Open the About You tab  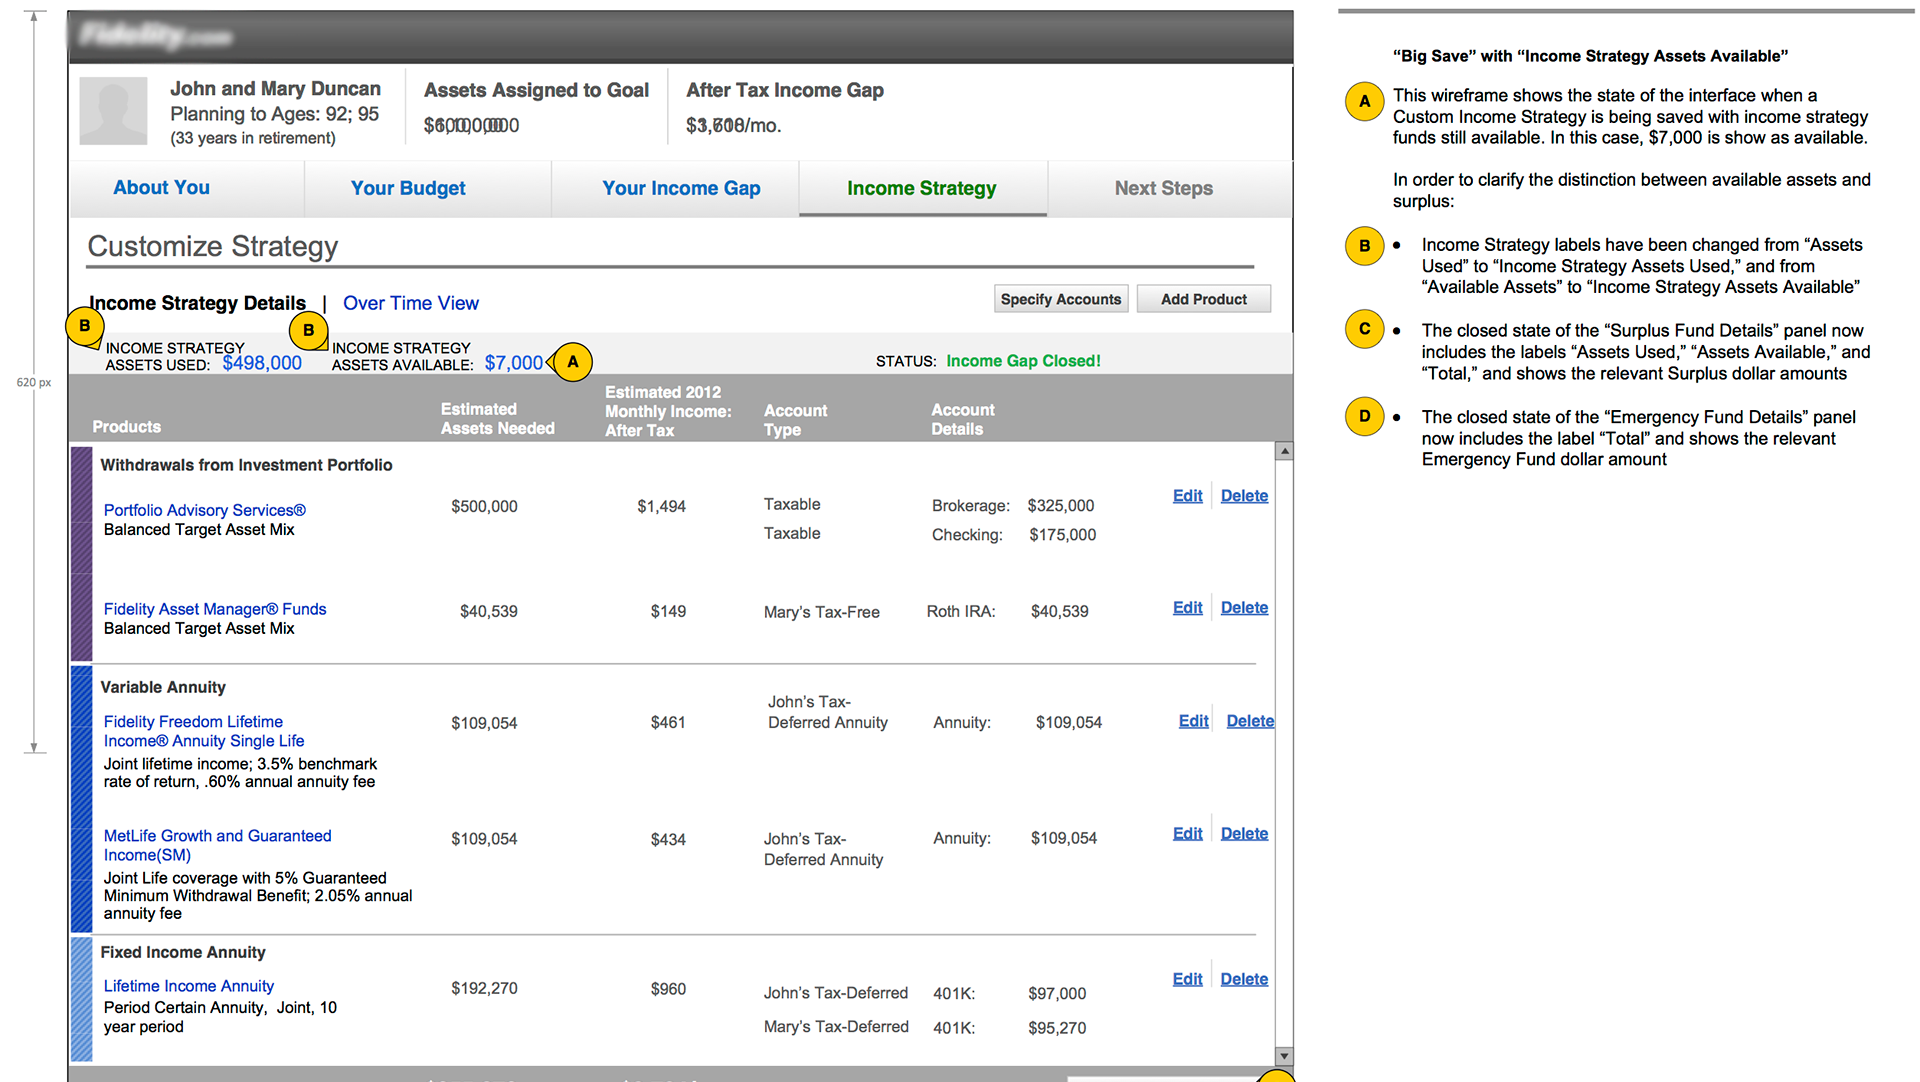coord(161,188)
